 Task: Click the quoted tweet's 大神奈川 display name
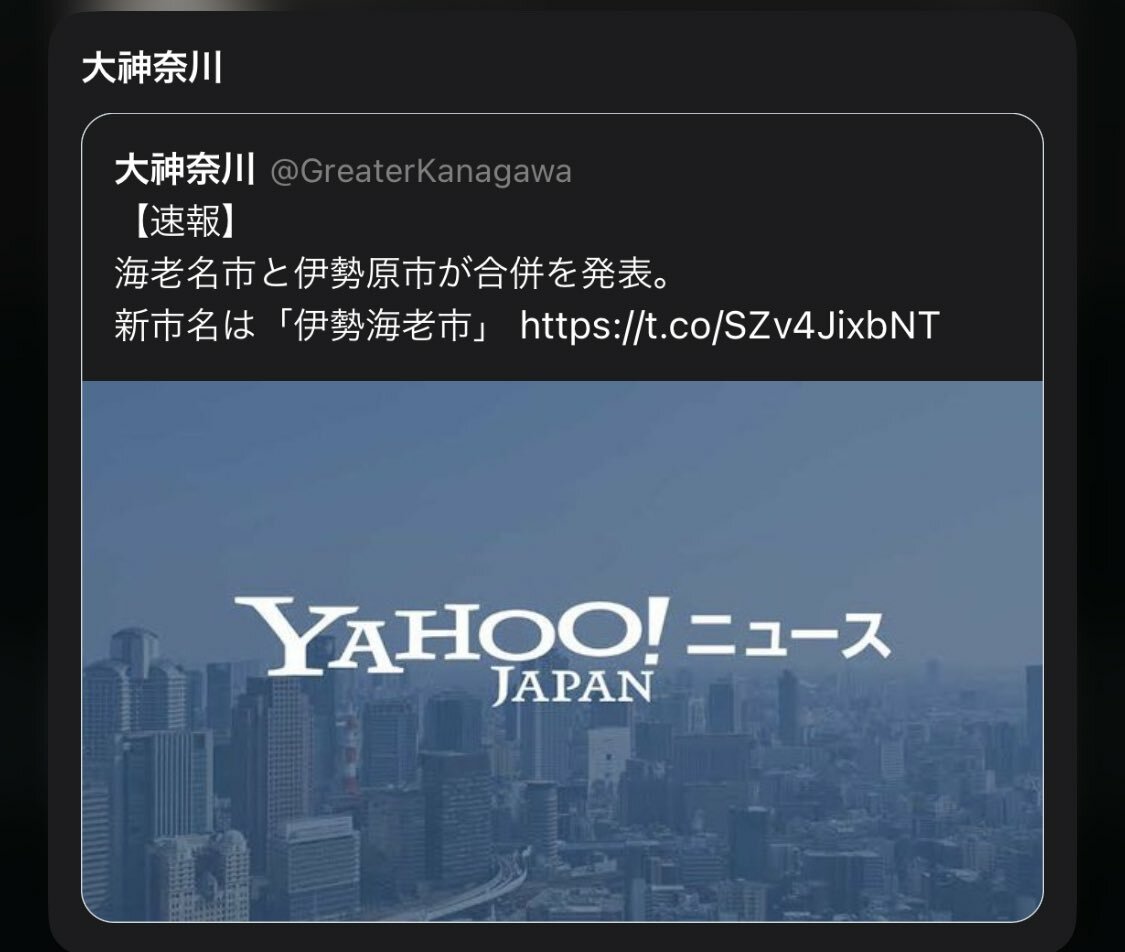click(x=185, y=171)
